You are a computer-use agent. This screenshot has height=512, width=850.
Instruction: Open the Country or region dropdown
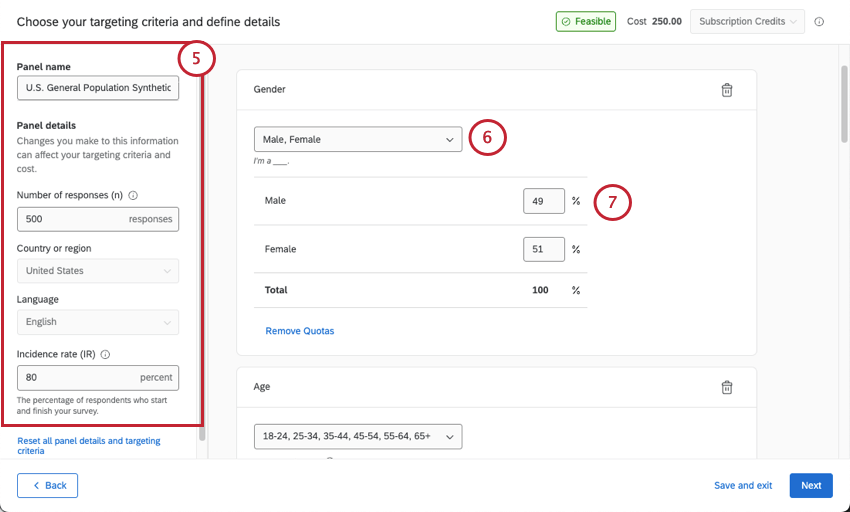pos(97,271)
